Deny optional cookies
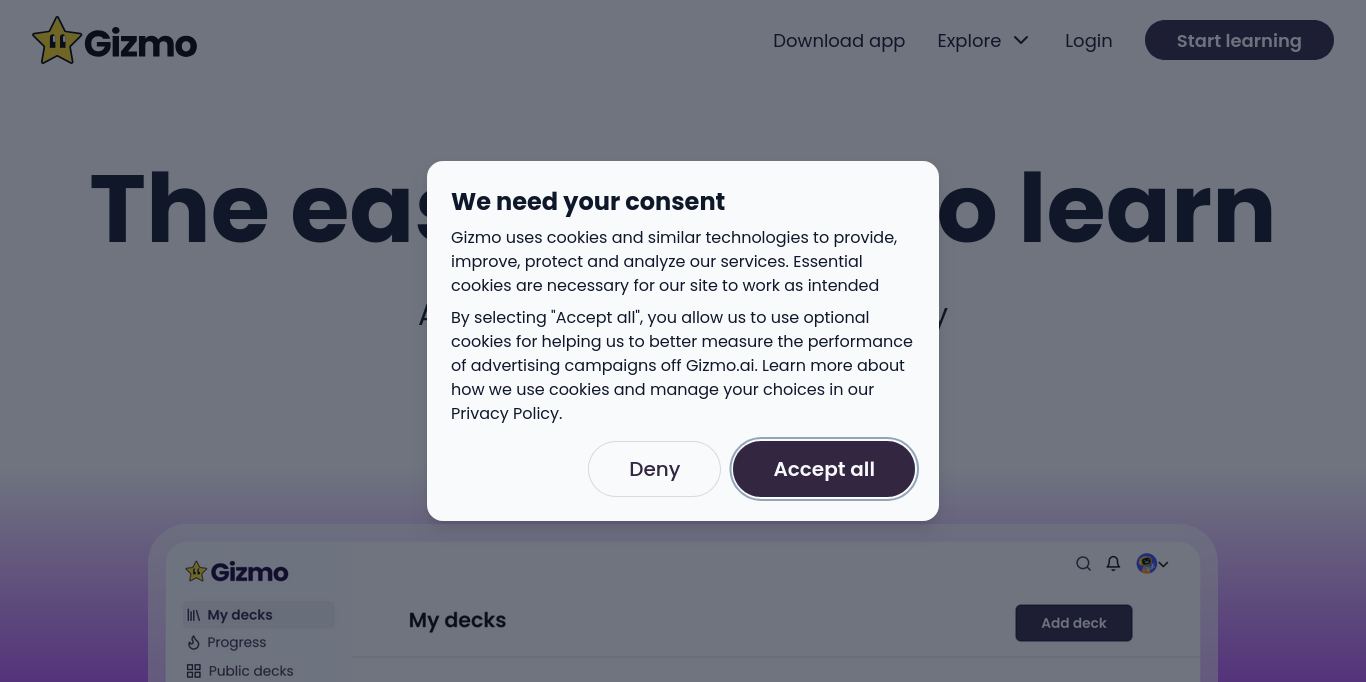Image resolution: width=1366 pixels, height=682 pixels. (x=654, y=469)
